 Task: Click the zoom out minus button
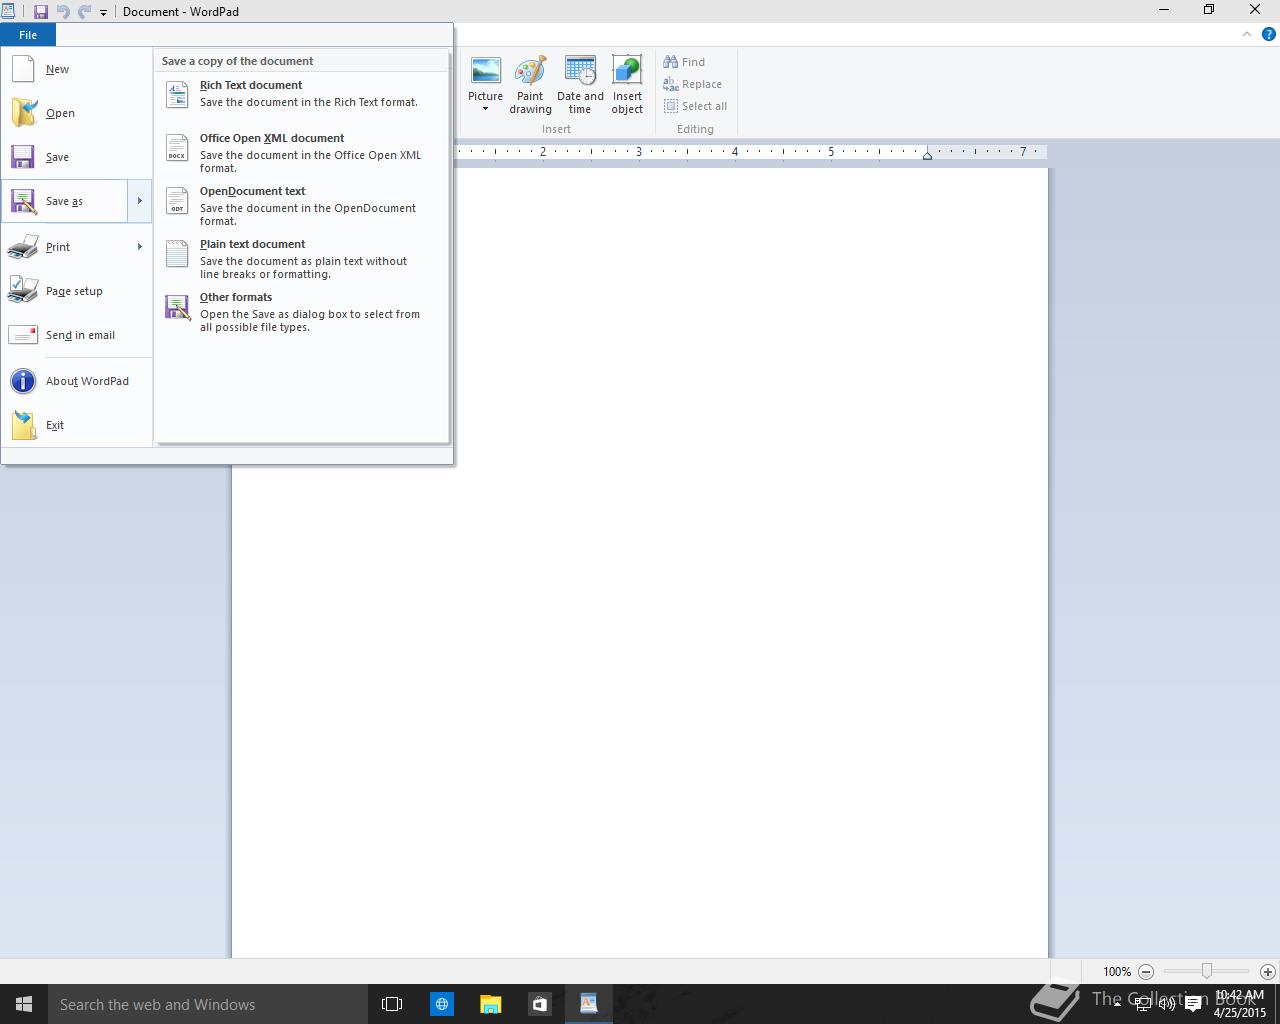[1146, 971]
